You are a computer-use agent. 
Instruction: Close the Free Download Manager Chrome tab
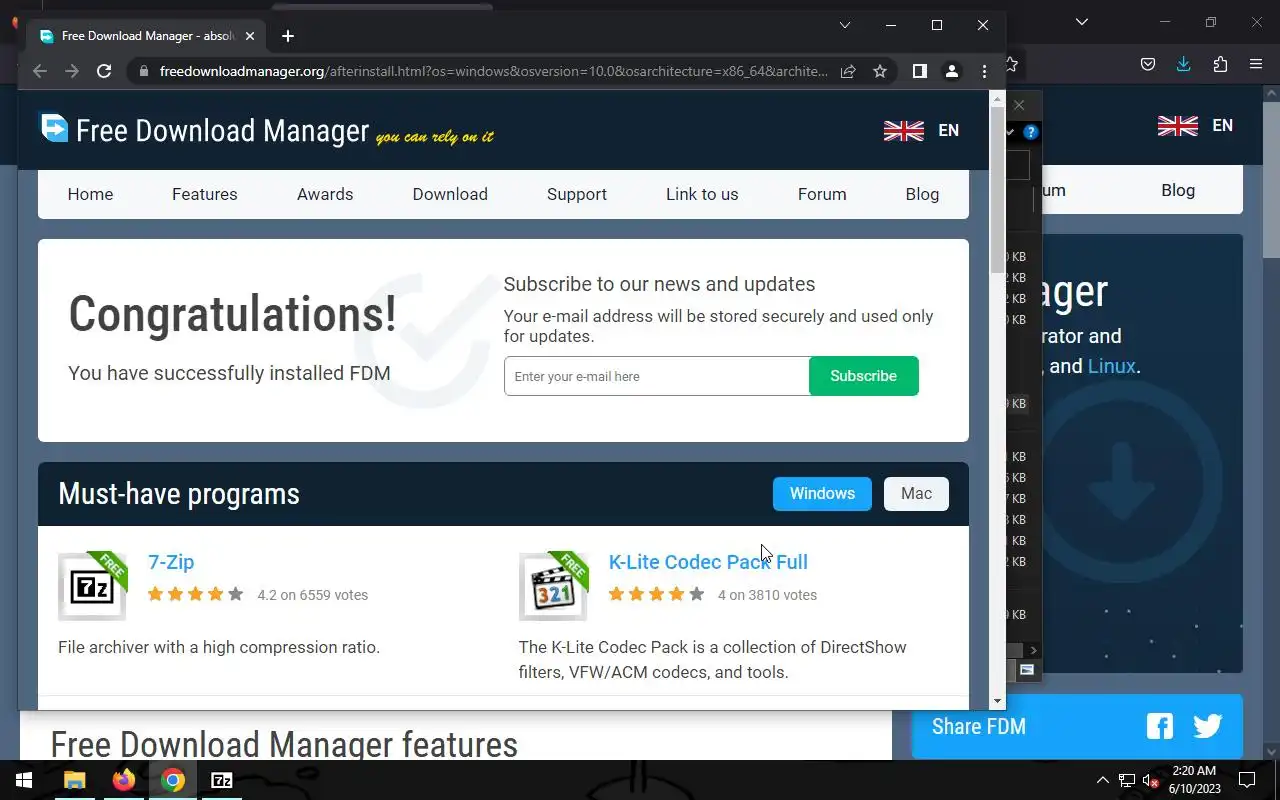tap(250, 36)
